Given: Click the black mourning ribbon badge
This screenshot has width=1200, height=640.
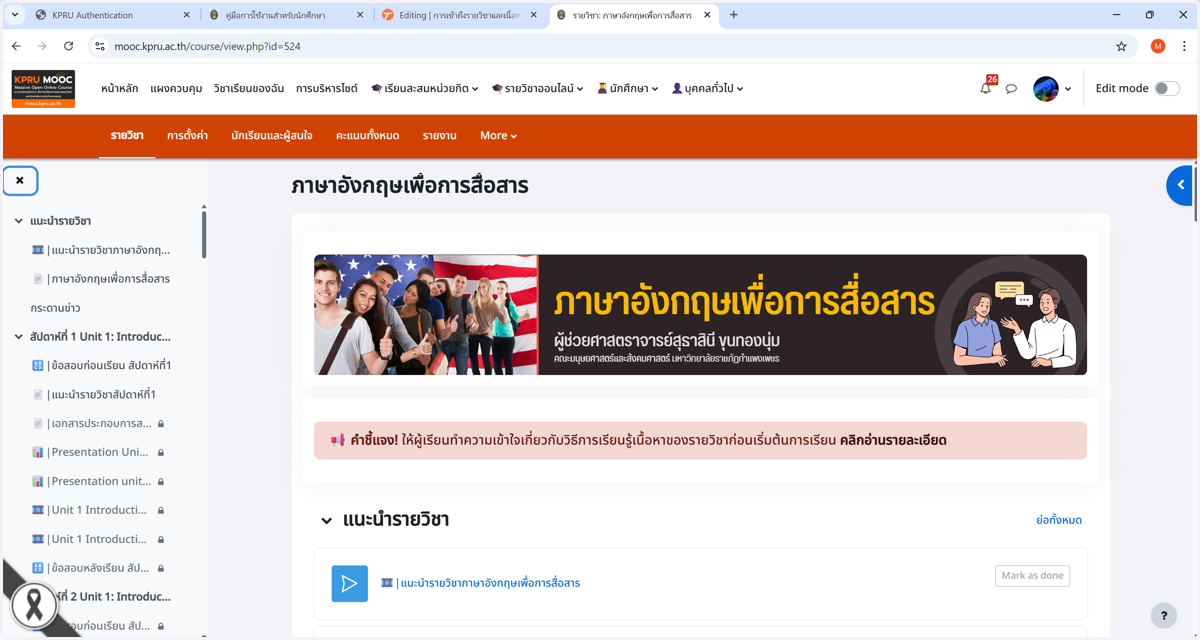Looking at the screenshot, I should (33, 604).
